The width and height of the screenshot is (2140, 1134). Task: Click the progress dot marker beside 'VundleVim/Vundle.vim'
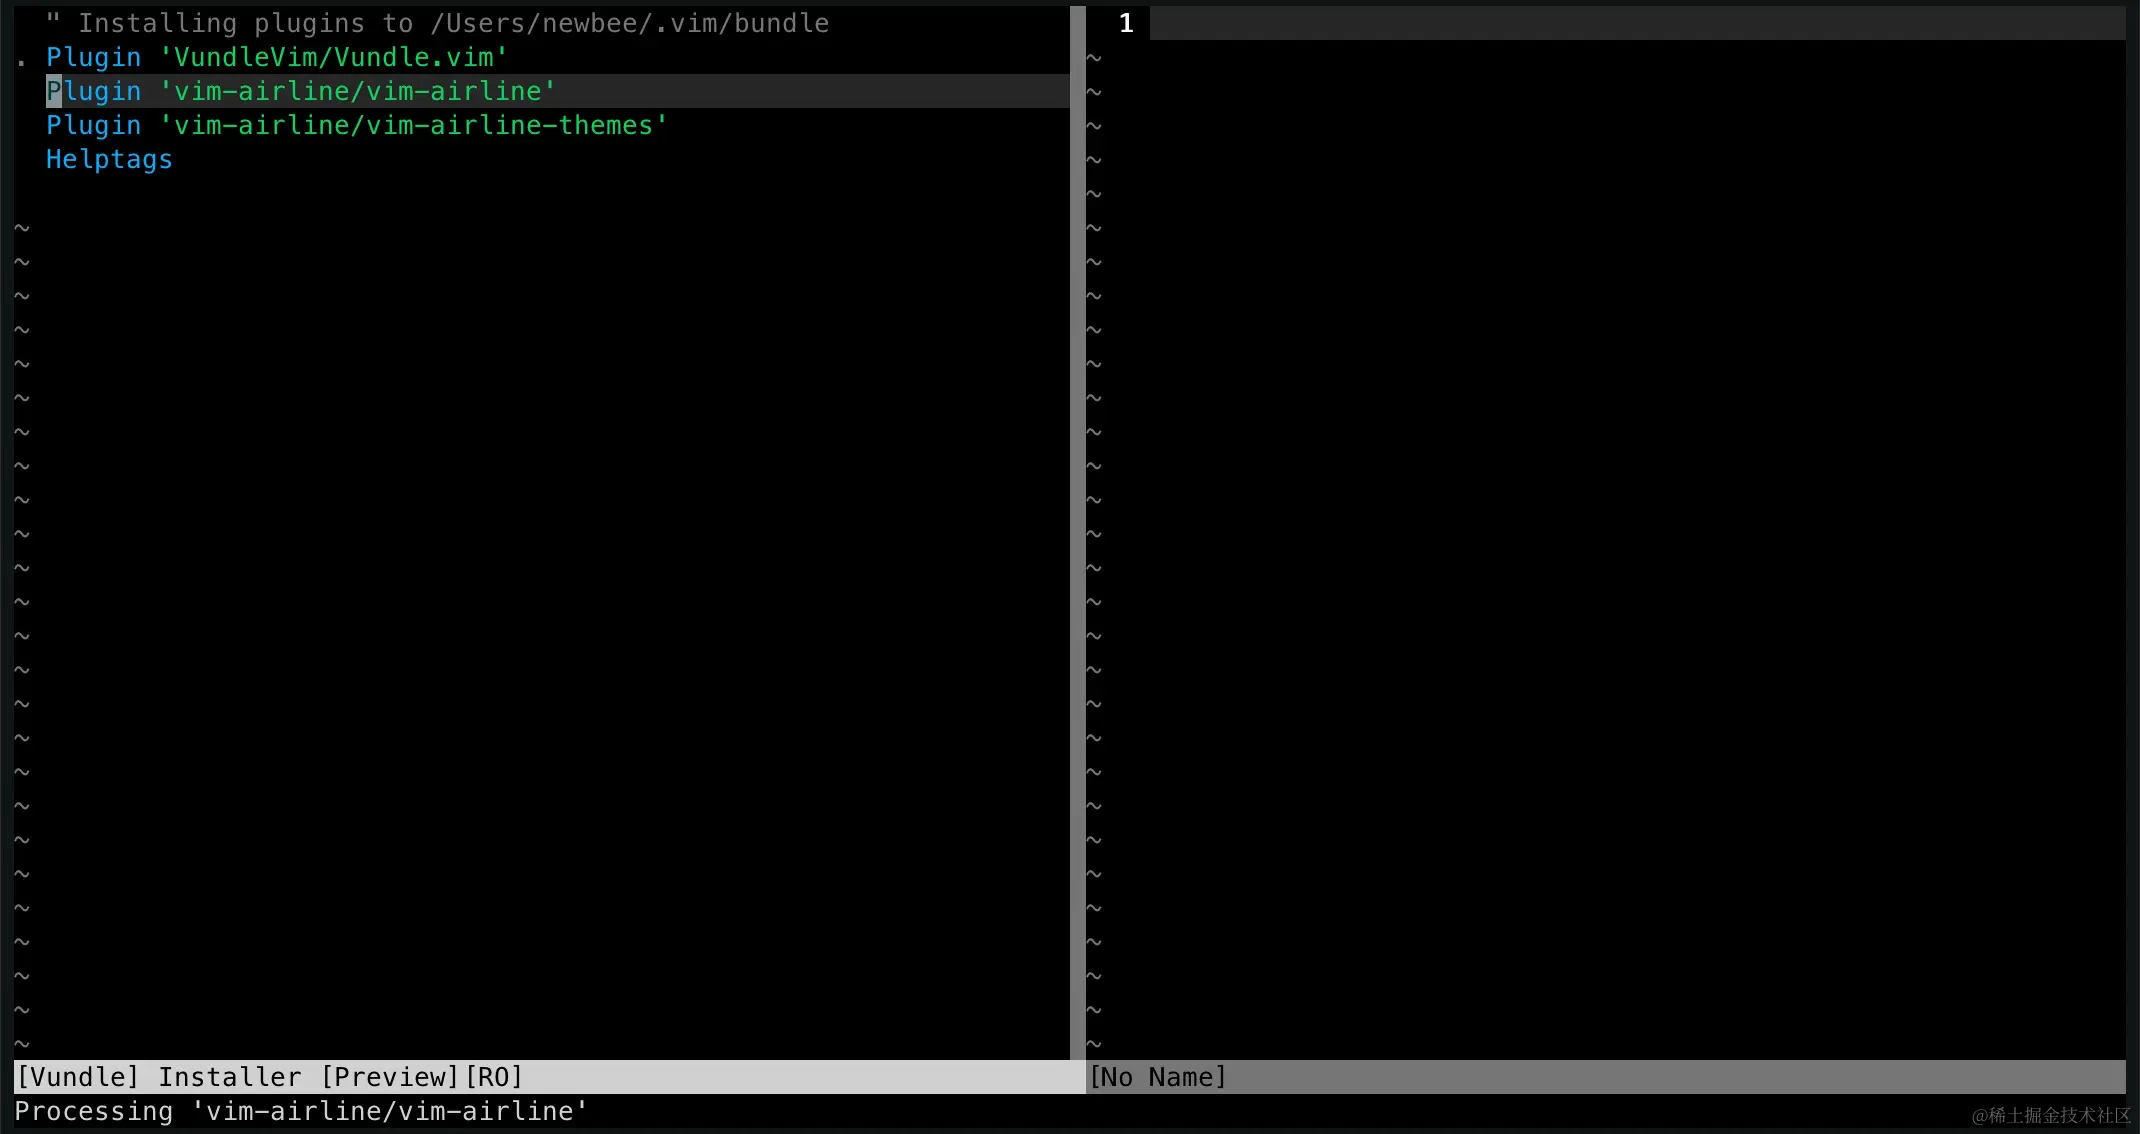pyautogui.click(x=20, y=61)
